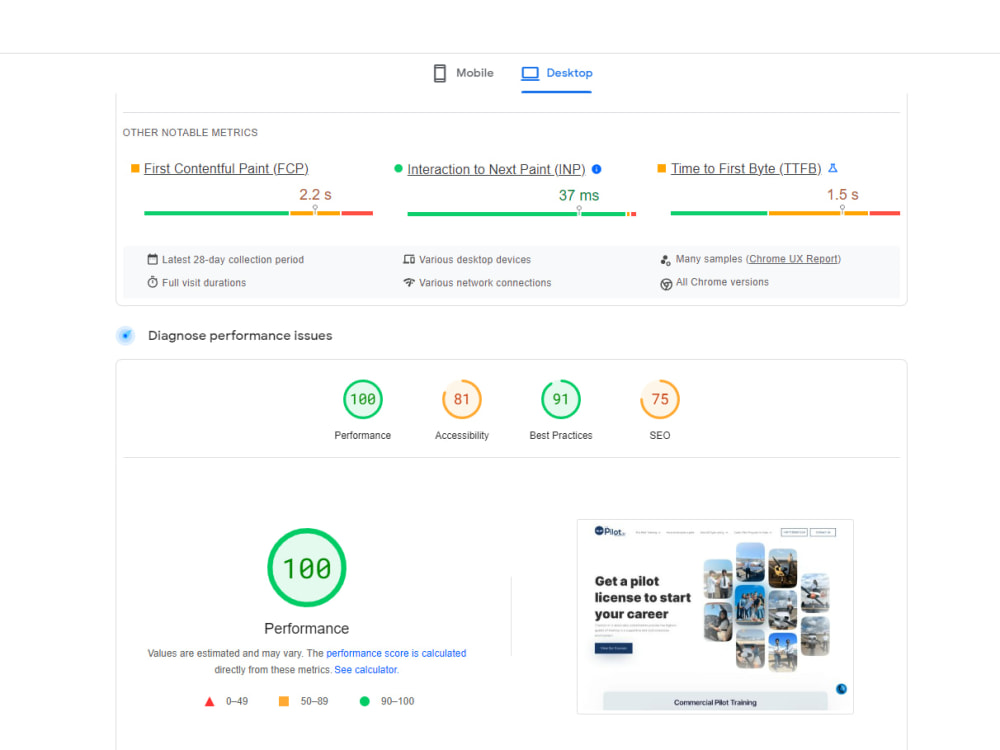Click the wifi icon for network connections
This screenshot has height=750, width=1000.
(x=409, y=282)
